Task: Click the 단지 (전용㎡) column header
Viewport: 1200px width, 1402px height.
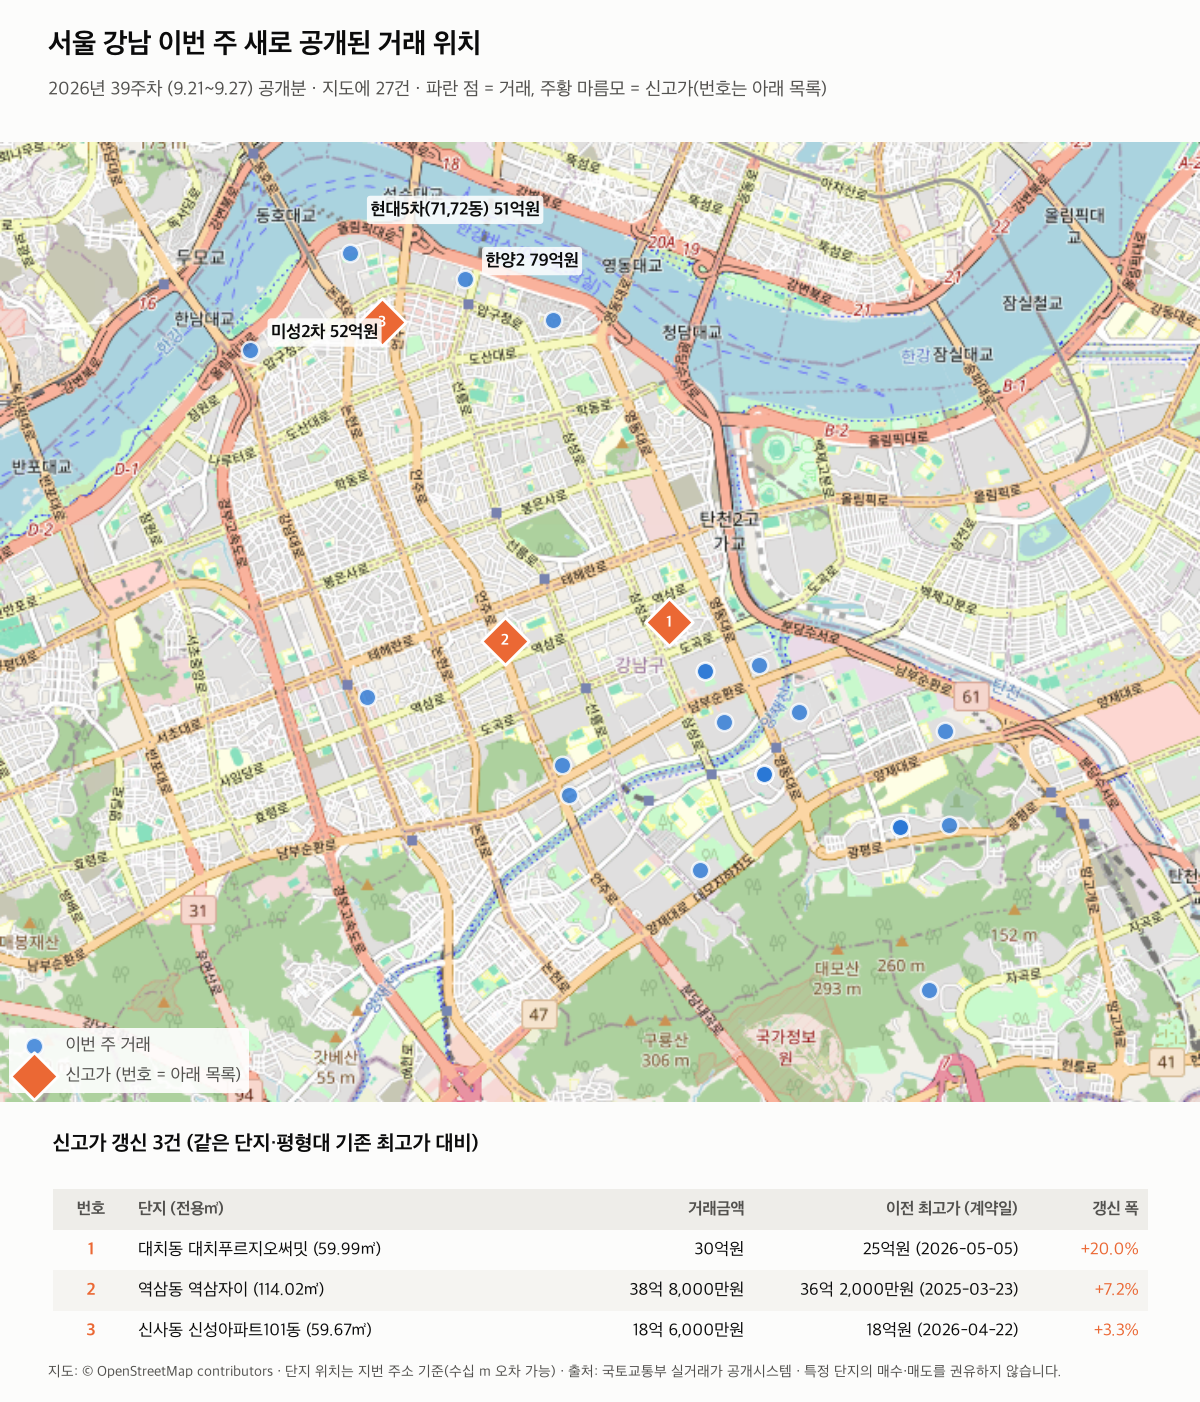Action: click(181, 1208)
